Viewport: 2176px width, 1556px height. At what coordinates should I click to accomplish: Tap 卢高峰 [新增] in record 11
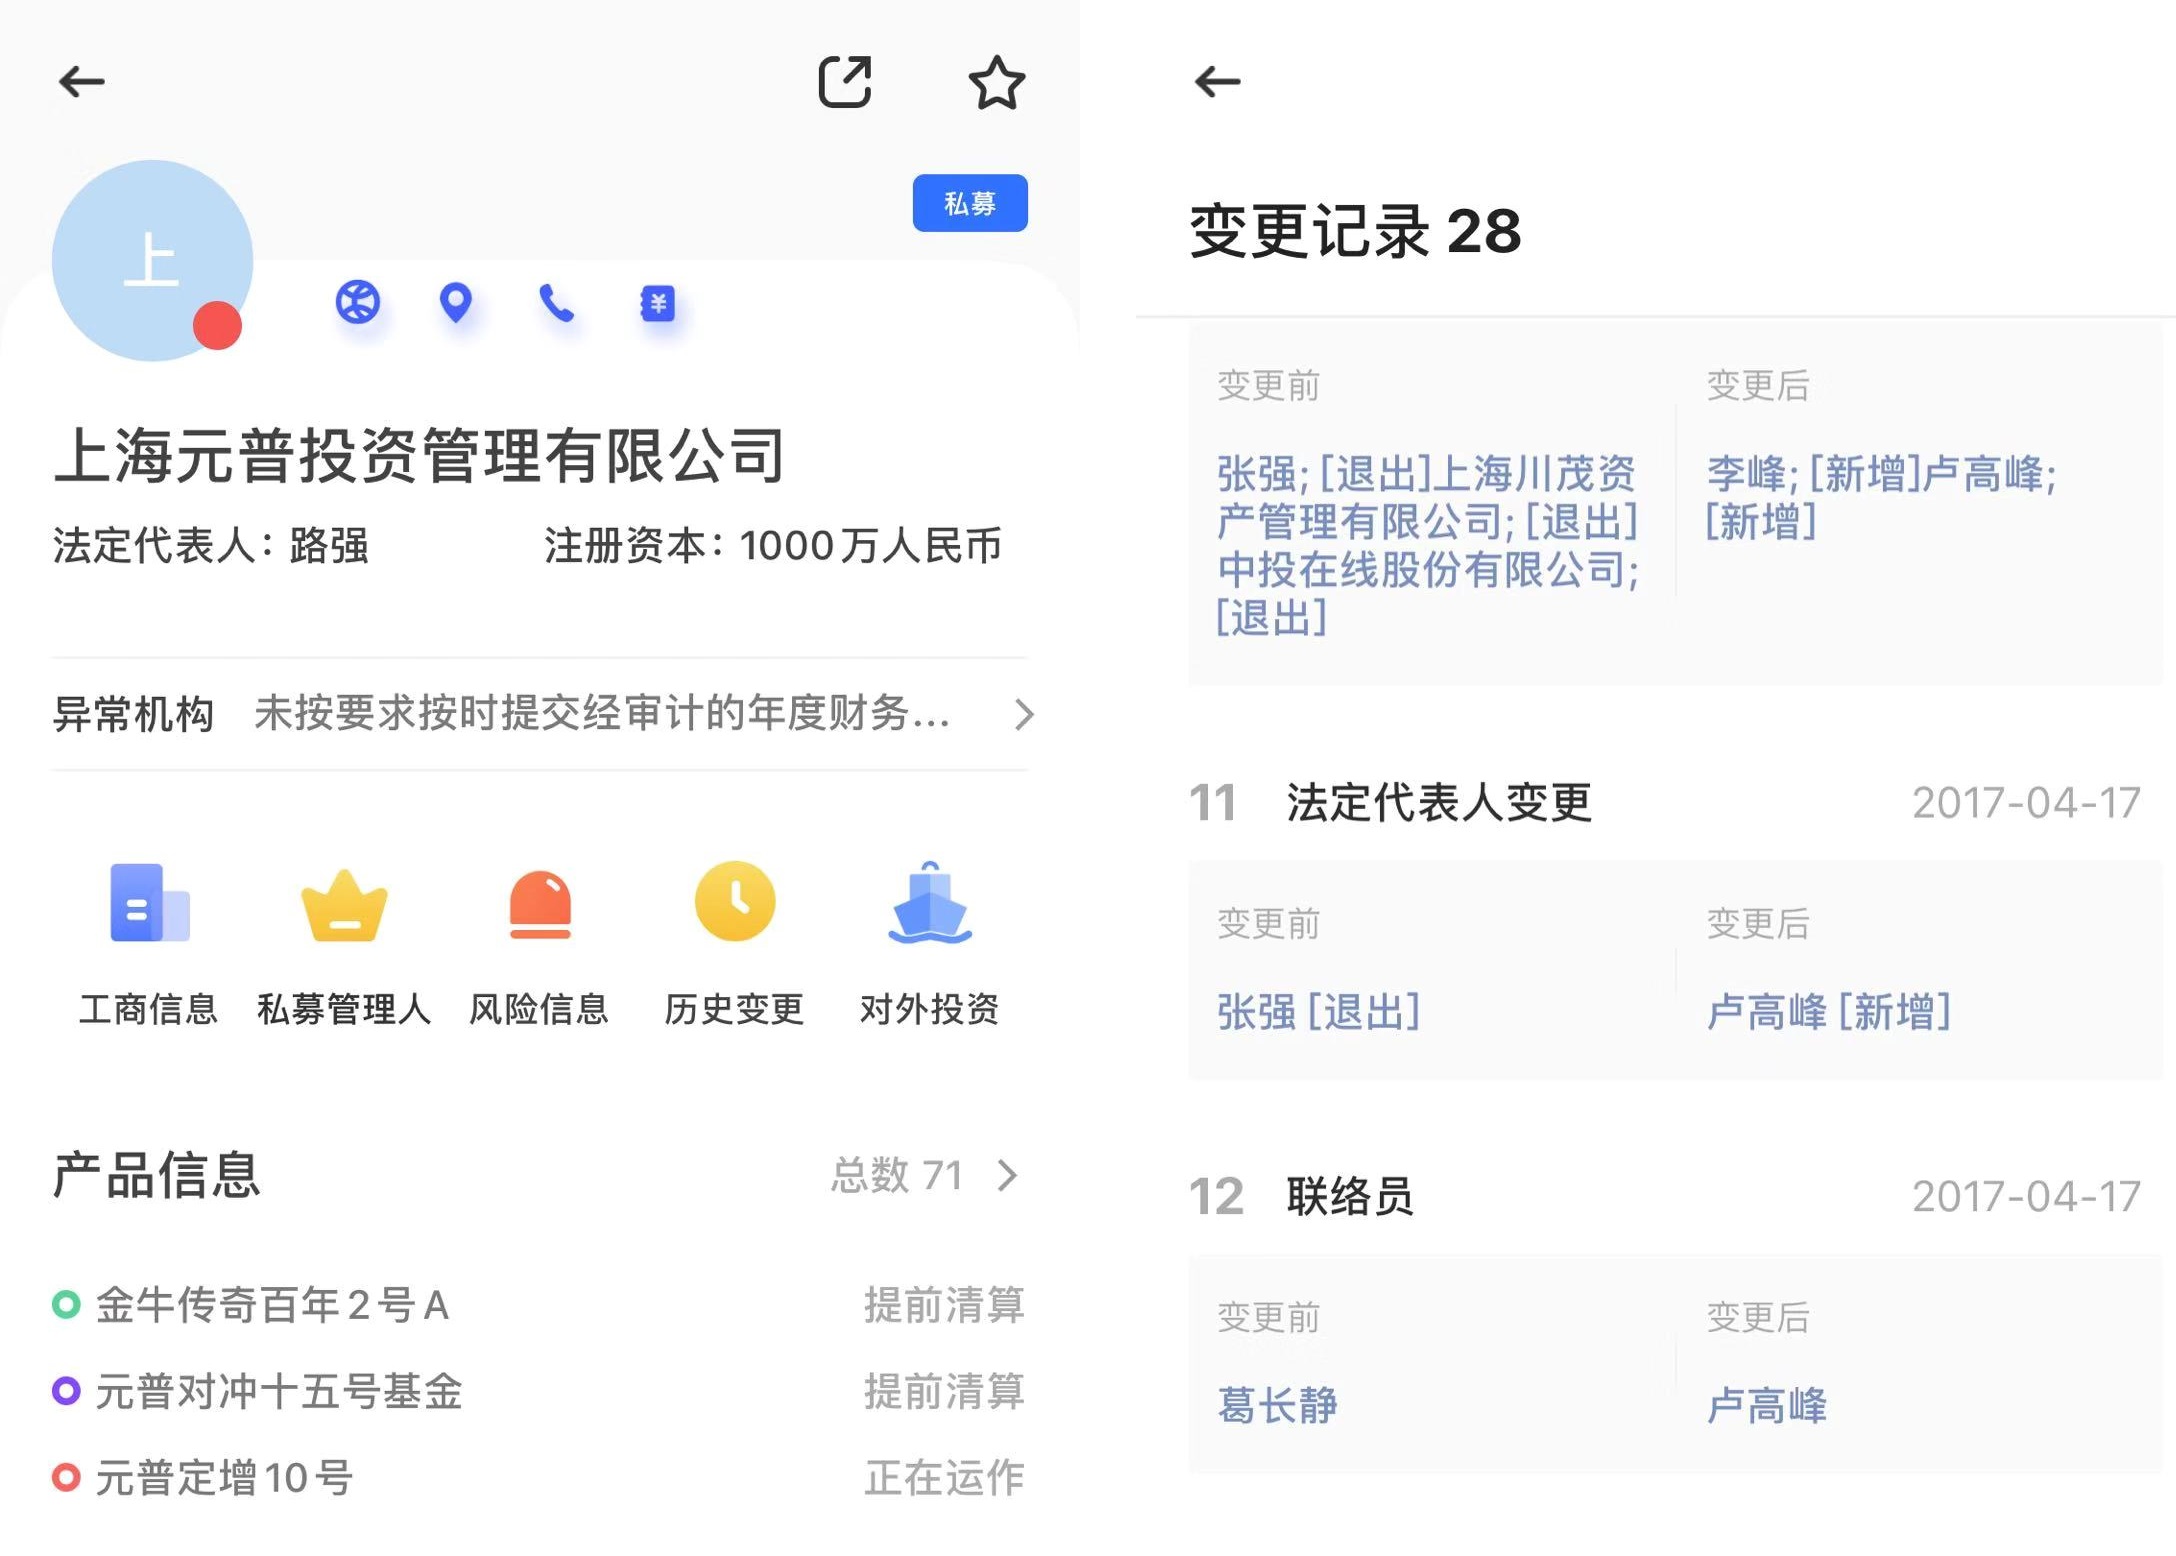click(x=1828, y=1012)
